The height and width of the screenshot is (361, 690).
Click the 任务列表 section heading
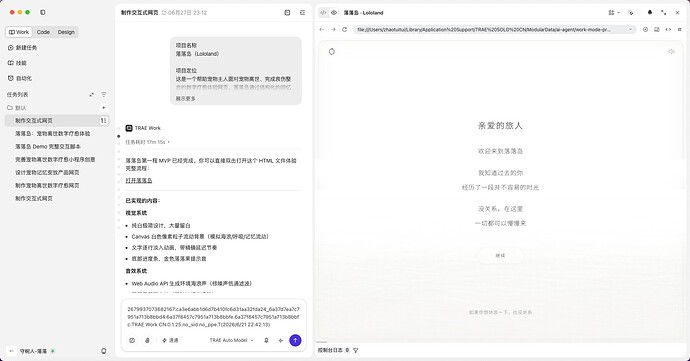point(18,95)
